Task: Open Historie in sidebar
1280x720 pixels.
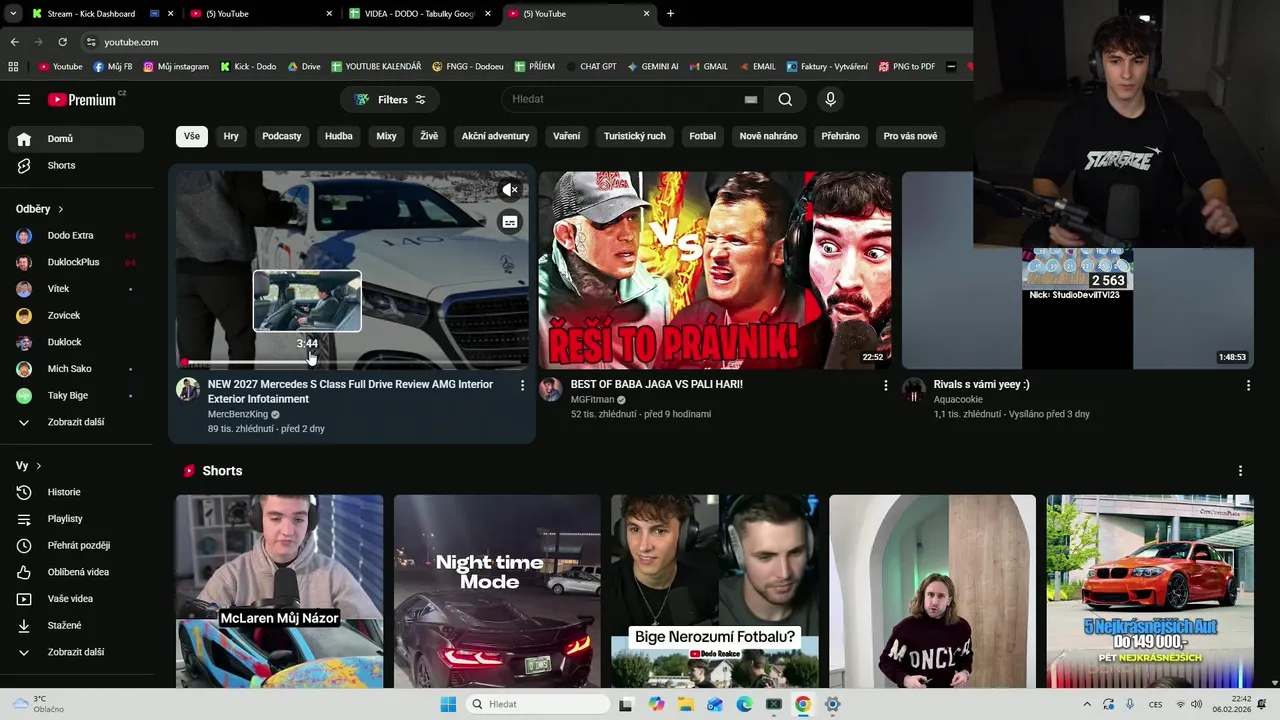Action: click(76, 492)
